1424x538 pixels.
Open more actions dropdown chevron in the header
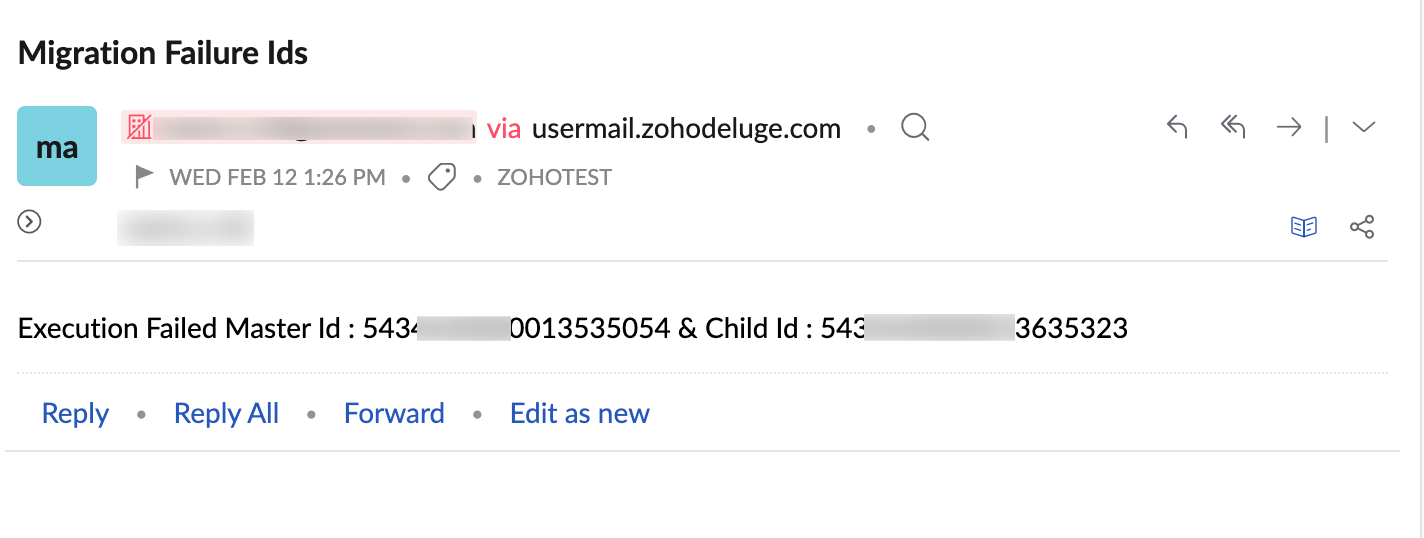(x=1363, y=127)
